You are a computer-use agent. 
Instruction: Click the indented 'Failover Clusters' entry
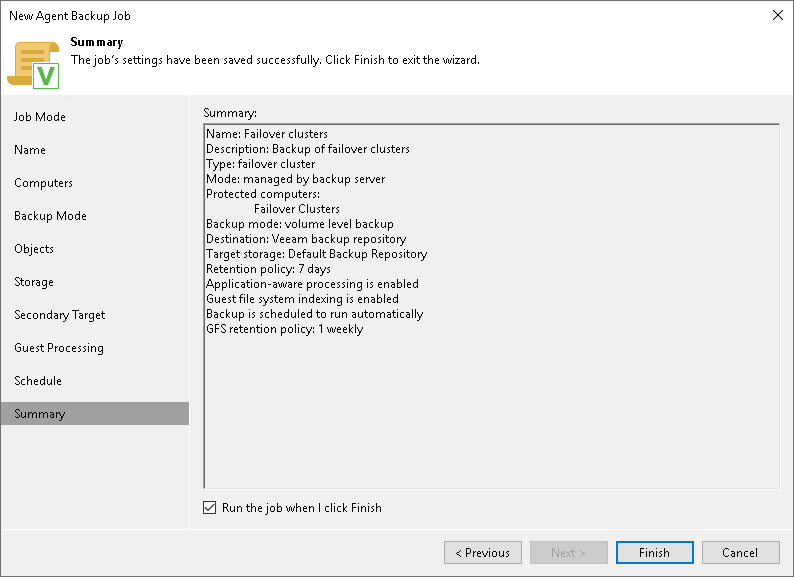click(x=297, y=209)
